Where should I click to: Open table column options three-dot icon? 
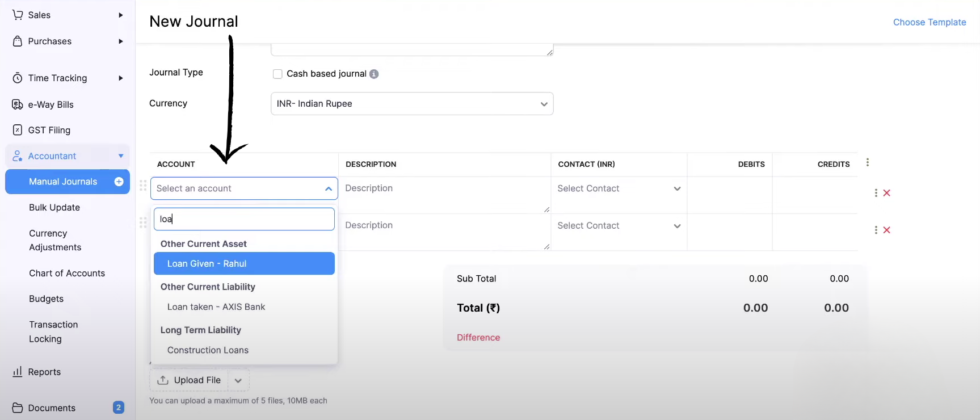tap(867, 163)
